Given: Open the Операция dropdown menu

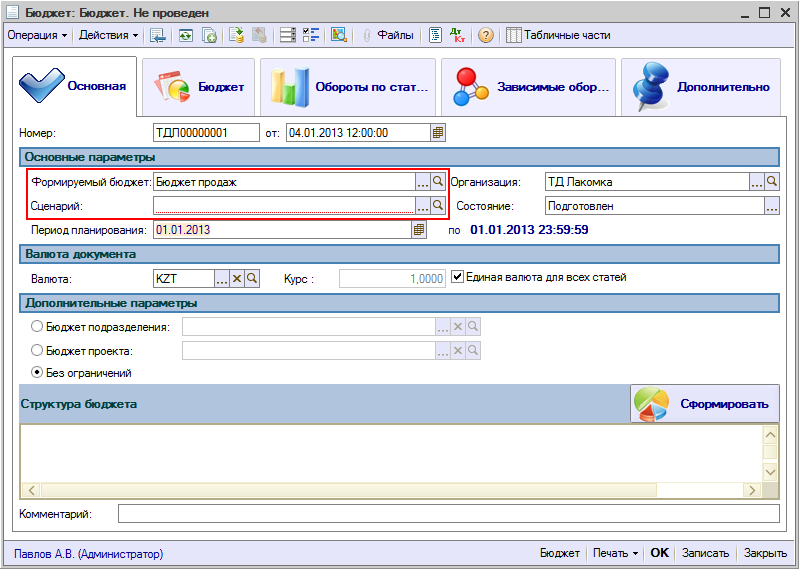Looking at the screenshot, I should [x=37, y=35].
